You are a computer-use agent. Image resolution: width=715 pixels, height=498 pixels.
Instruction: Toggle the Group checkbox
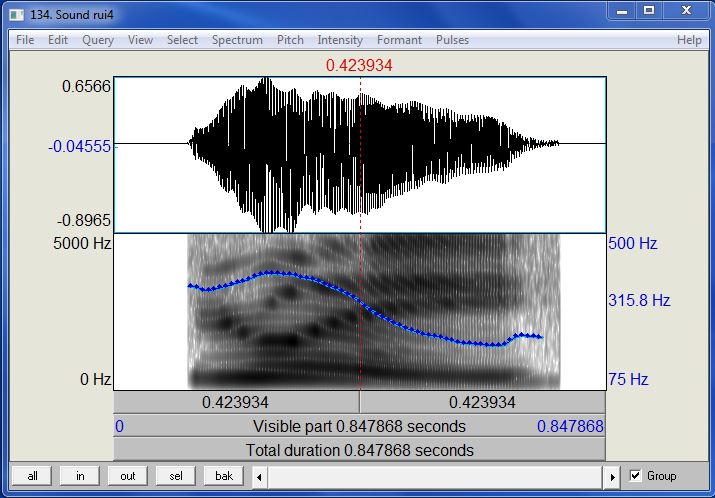pos(635,476)
